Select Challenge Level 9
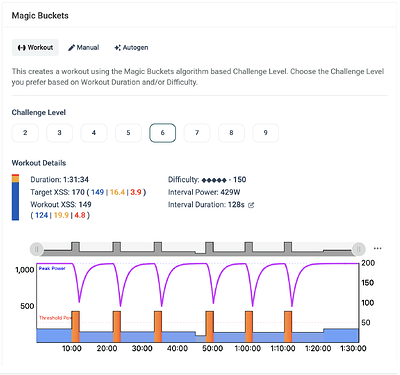The height and width of the screenshot is (375, 400). 266,133
